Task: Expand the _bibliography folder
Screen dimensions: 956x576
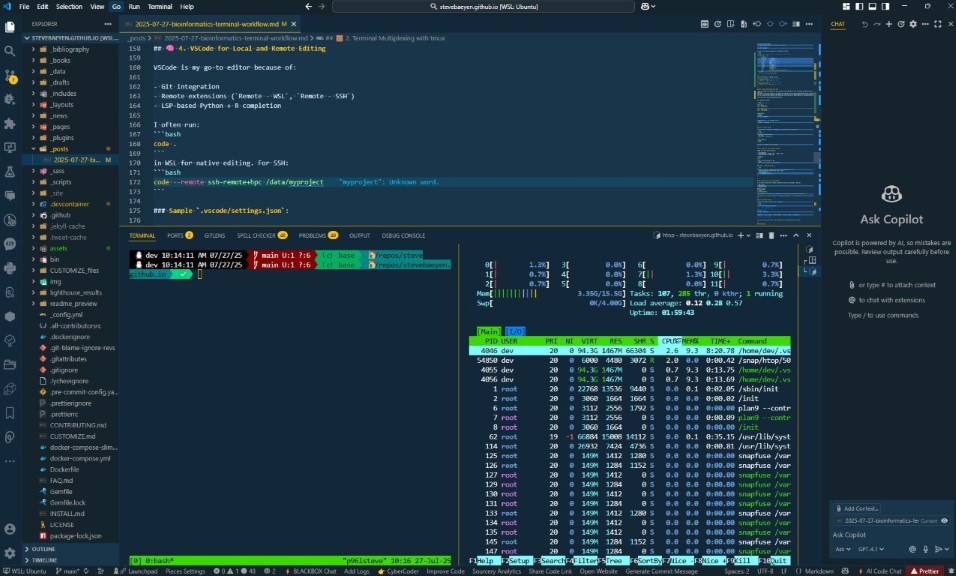Action: pos(70,49)
